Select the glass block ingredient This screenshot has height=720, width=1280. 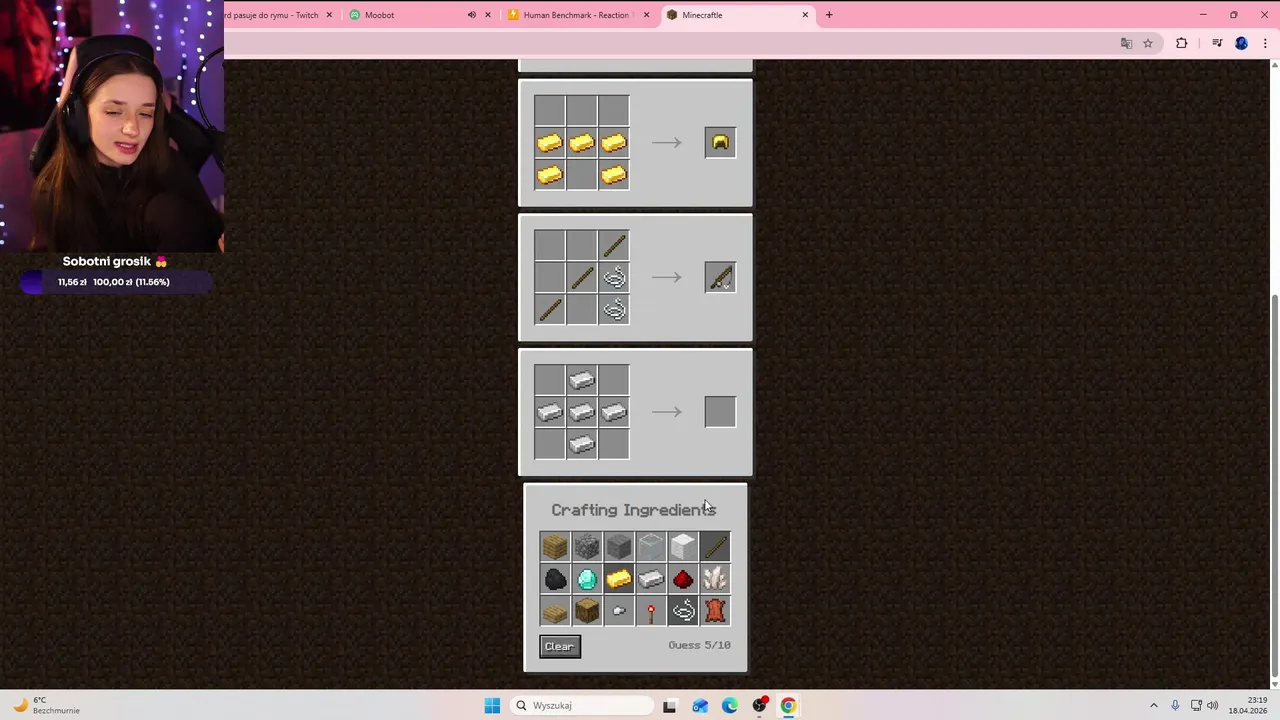click(x=651, y=546)
